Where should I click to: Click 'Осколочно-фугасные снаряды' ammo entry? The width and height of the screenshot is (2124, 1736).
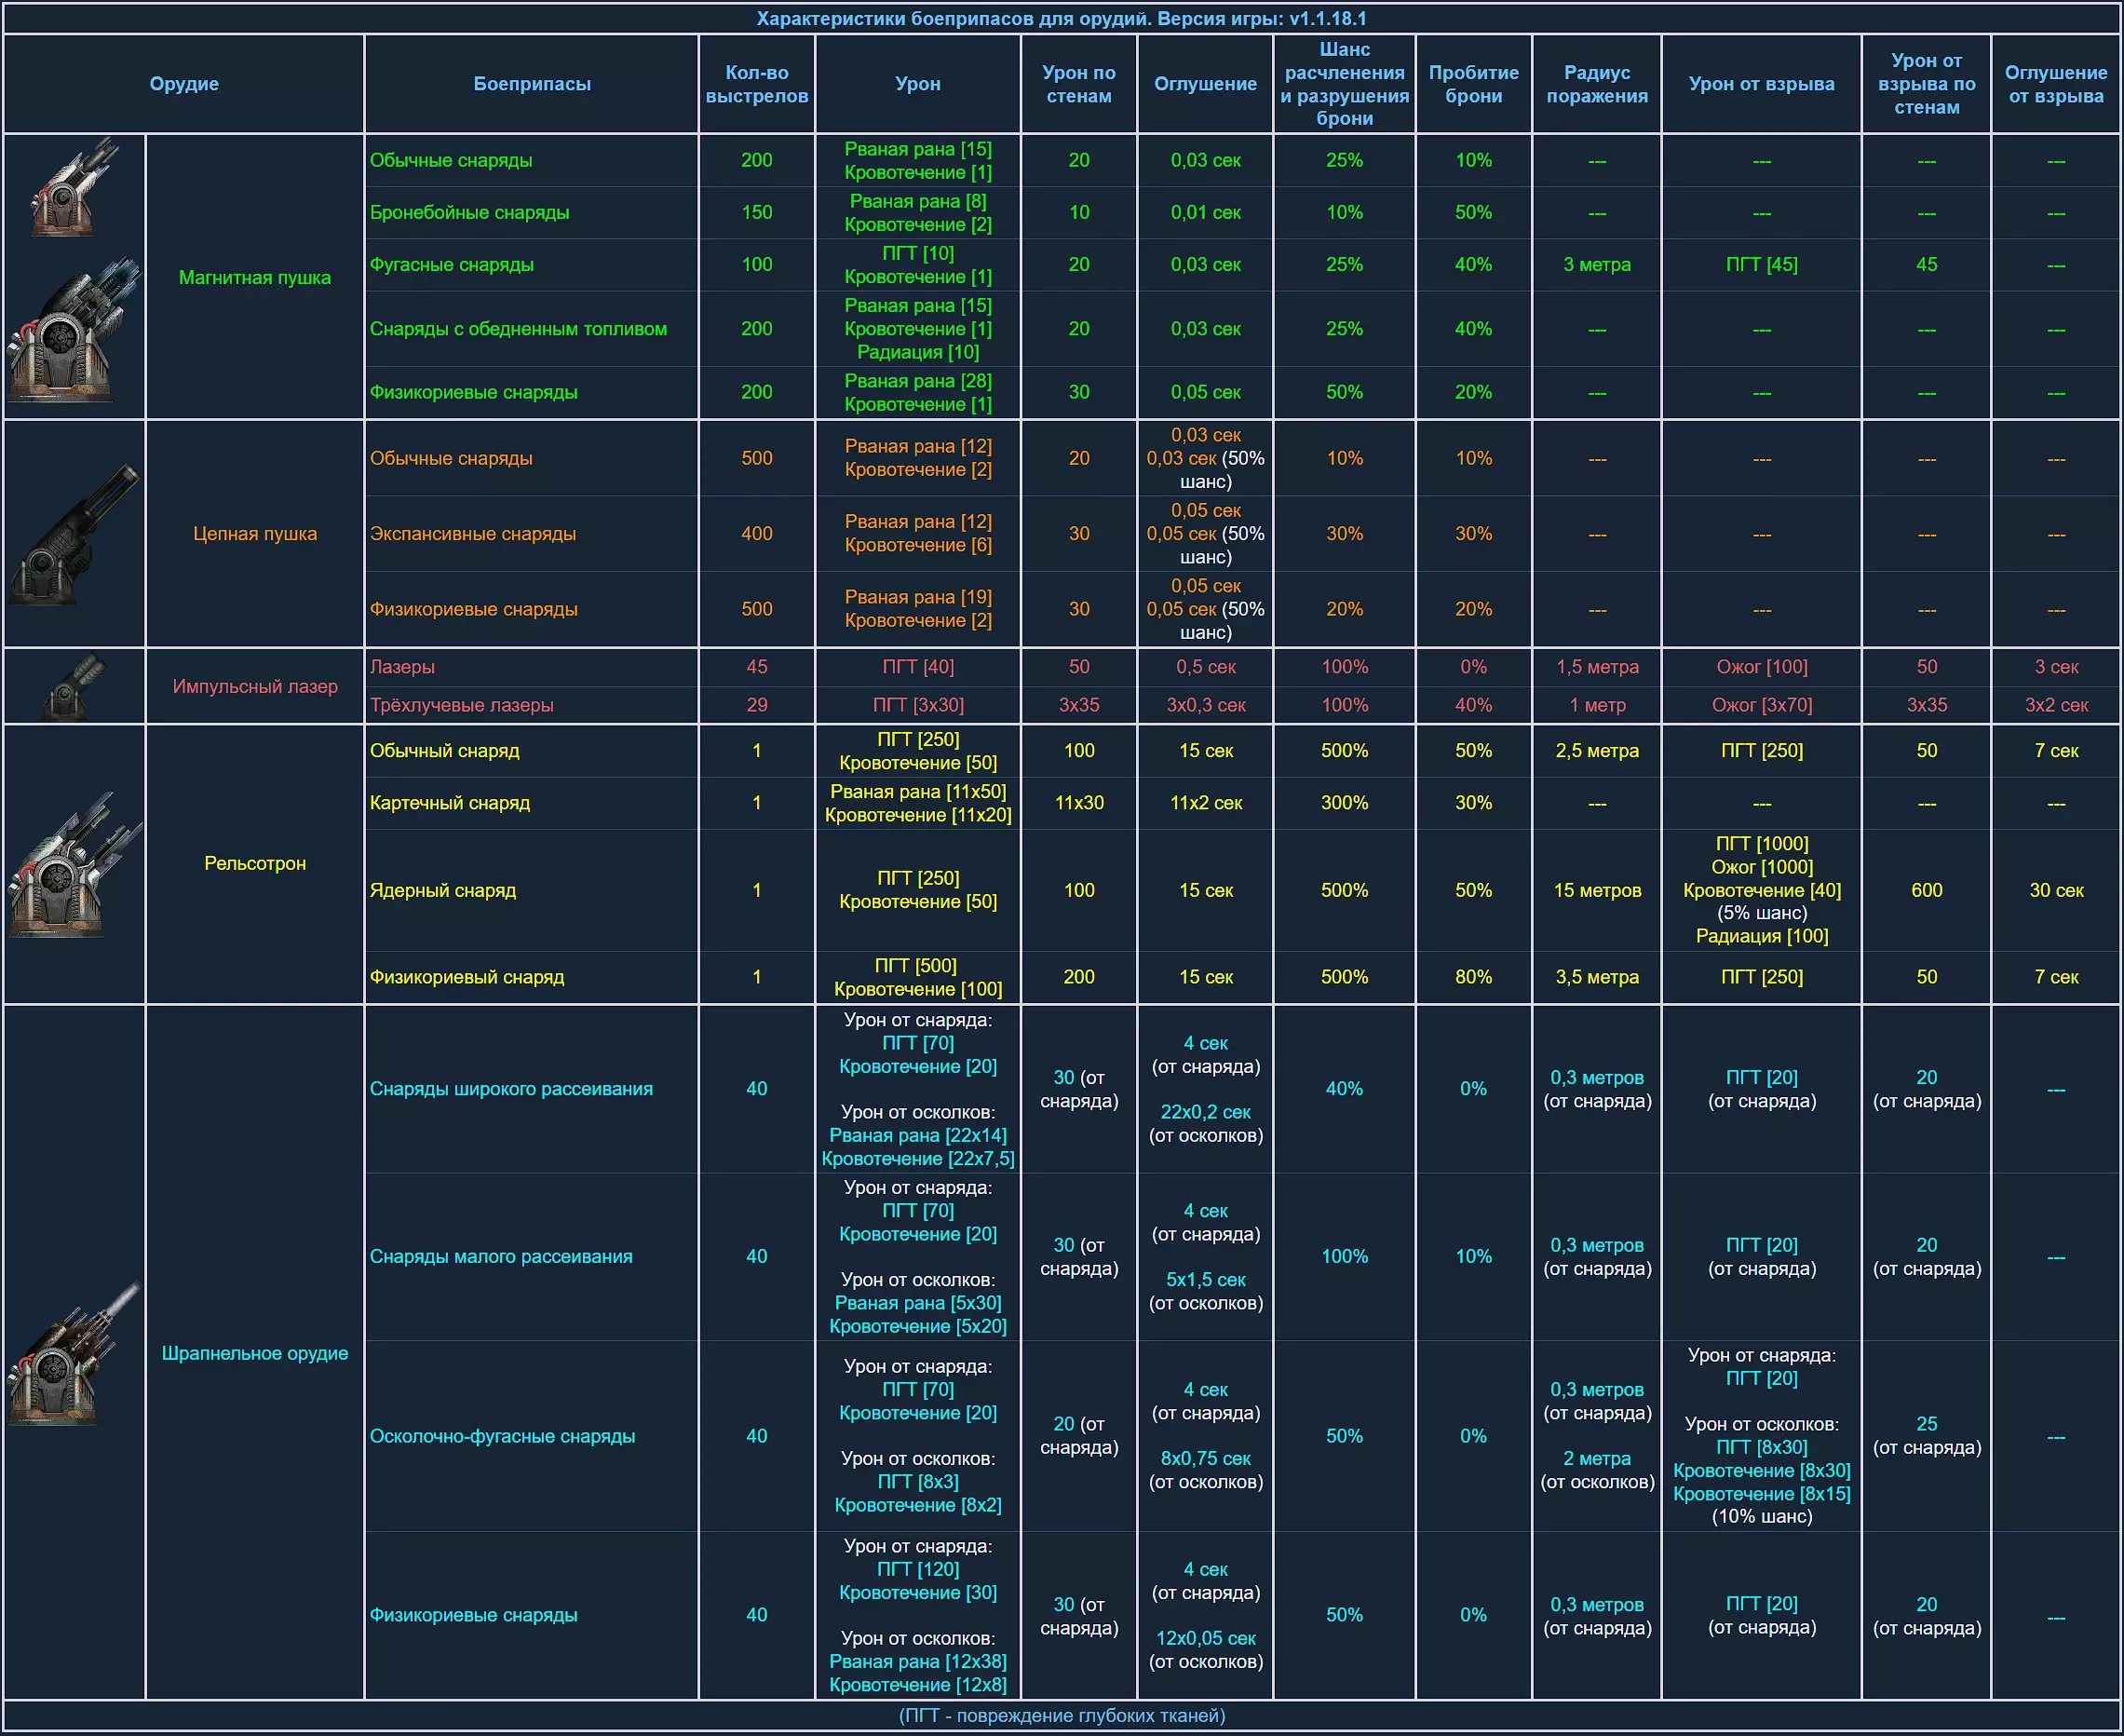coord(502,1436)
